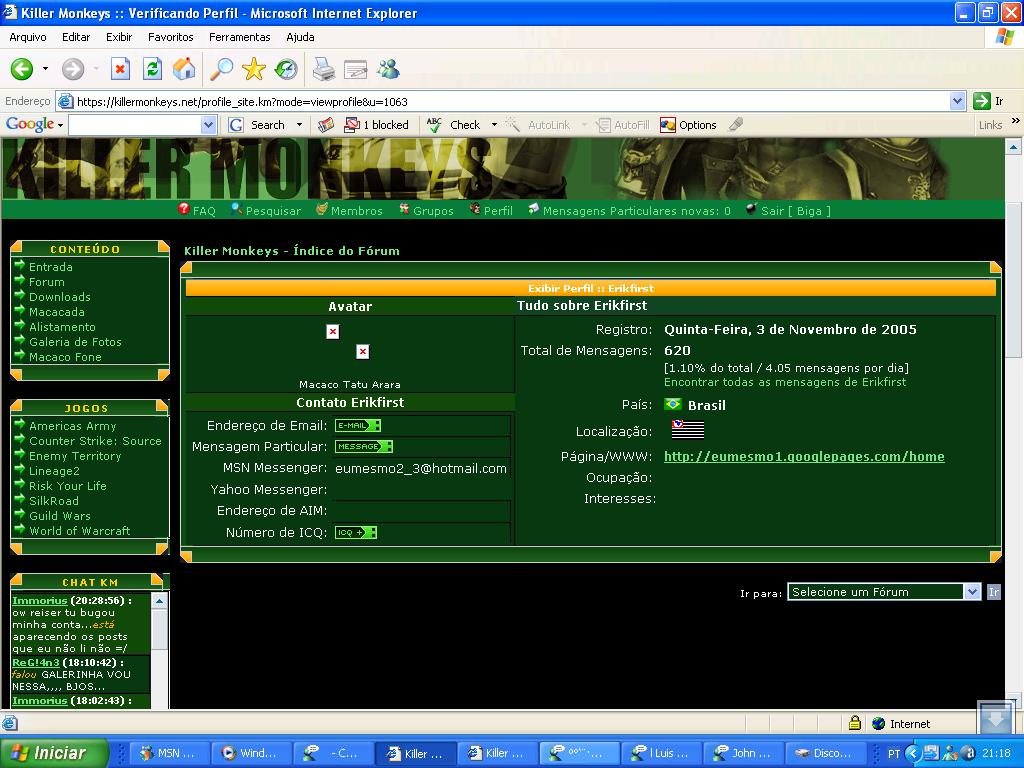Open the eumesmo1.googlepages.com link
The height and width of the screenshot is (768, 1024).
804,456
